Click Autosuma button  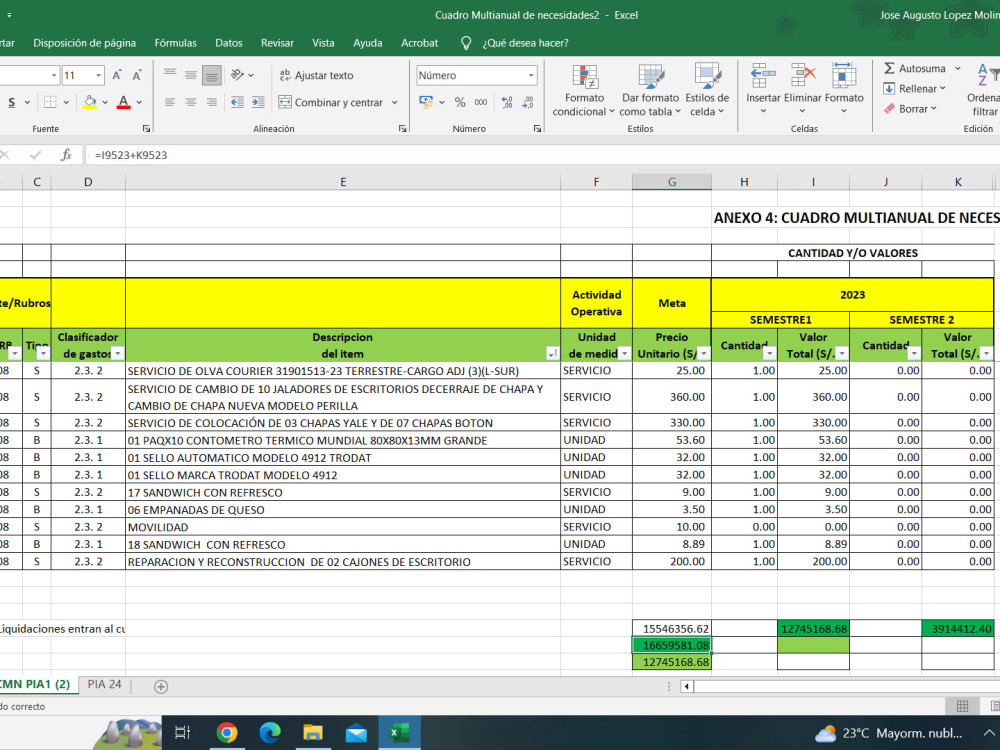coord(915,68)
